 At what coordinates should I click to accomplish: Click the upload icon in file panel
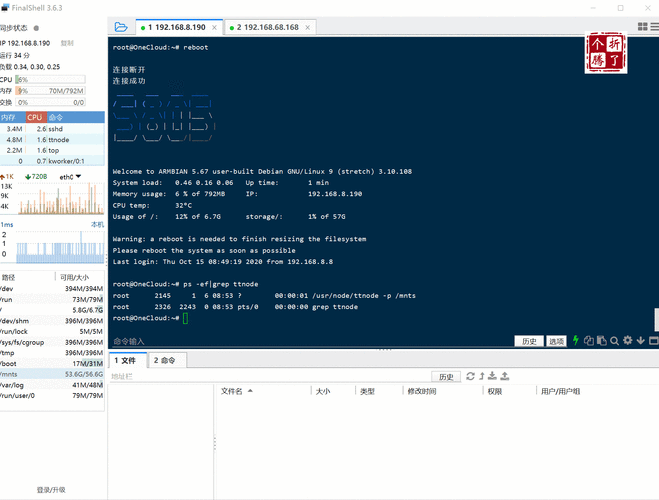click(505, 376)
